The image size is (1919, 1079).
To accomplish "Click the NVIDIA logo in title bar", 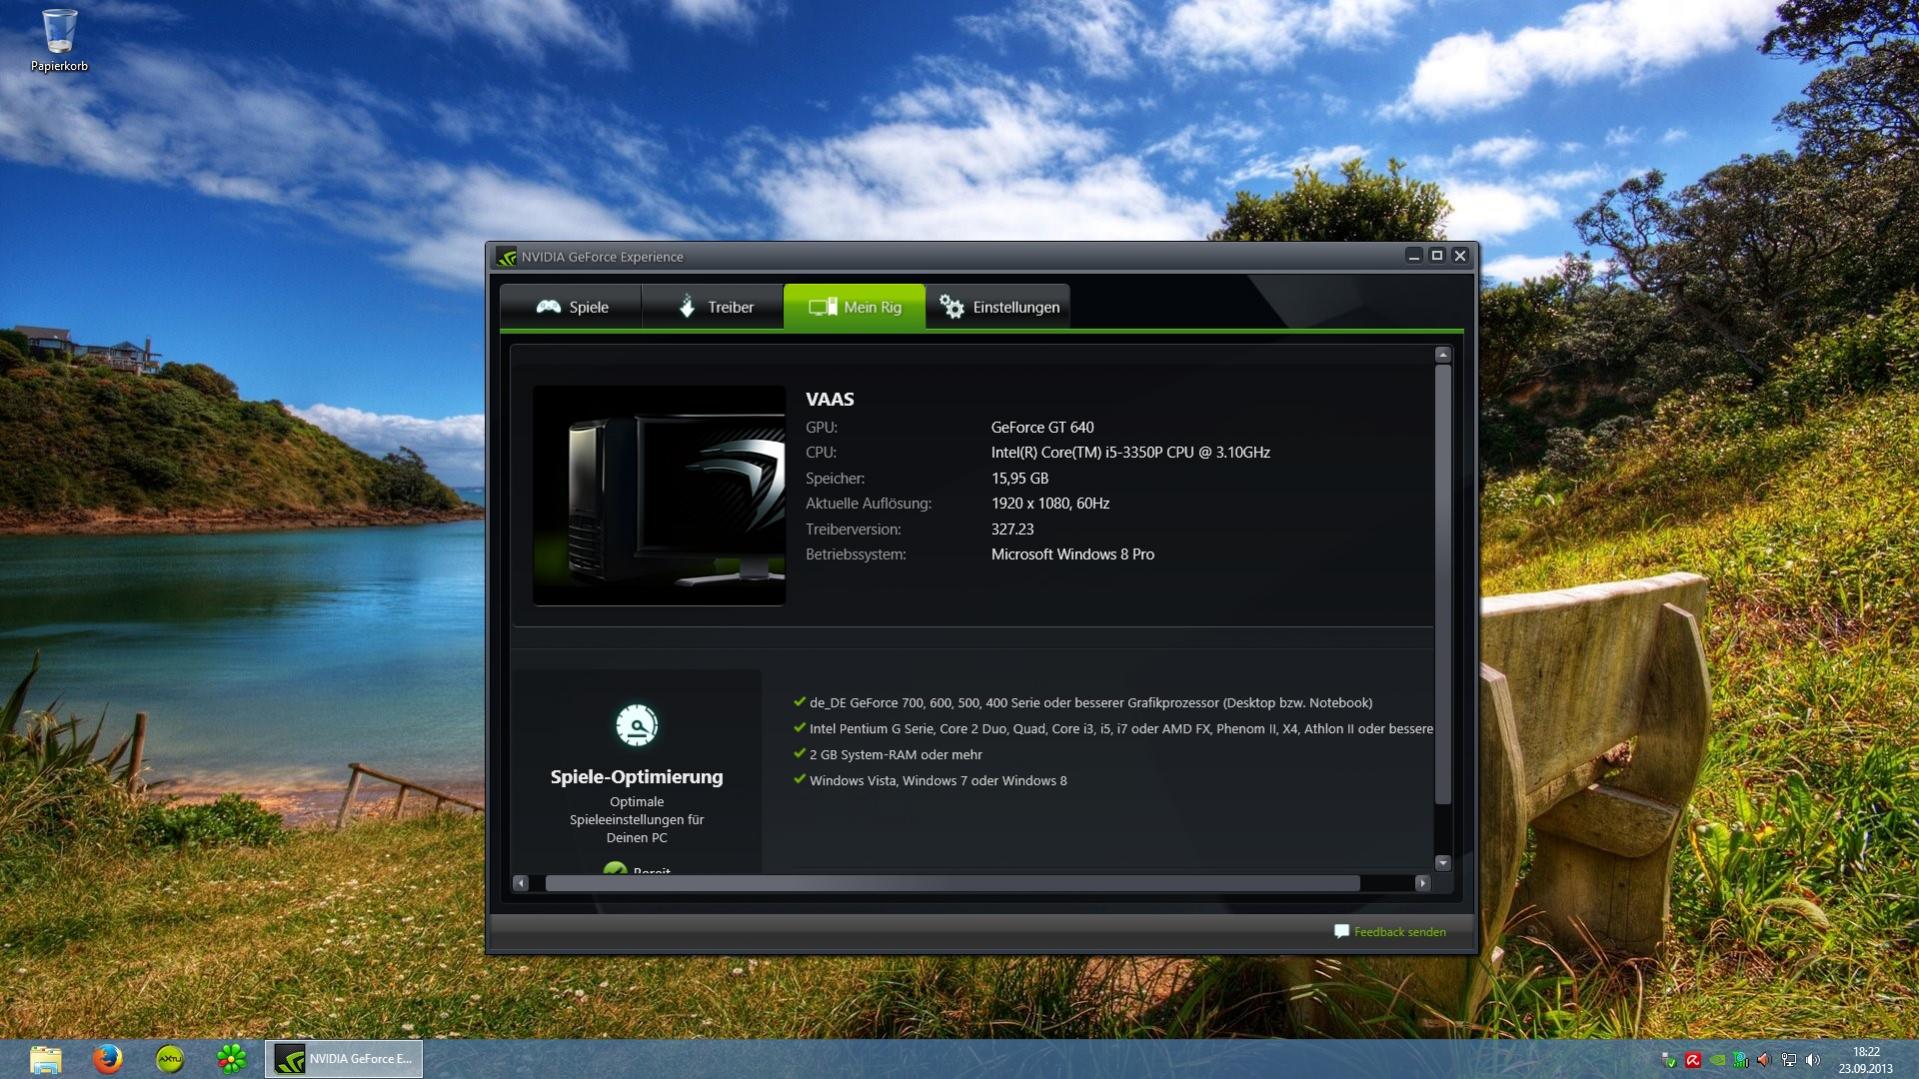I will [x=507, y=257].
